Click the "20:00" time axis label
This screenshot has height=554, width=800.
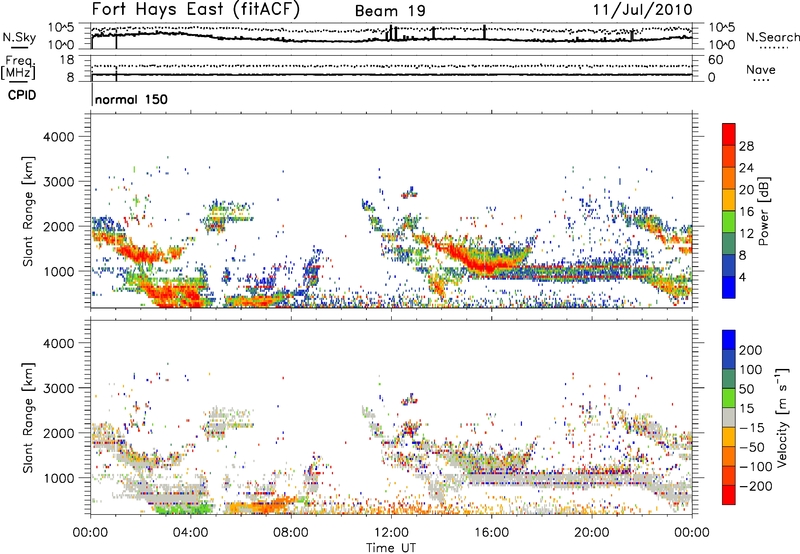pos(592,533)
